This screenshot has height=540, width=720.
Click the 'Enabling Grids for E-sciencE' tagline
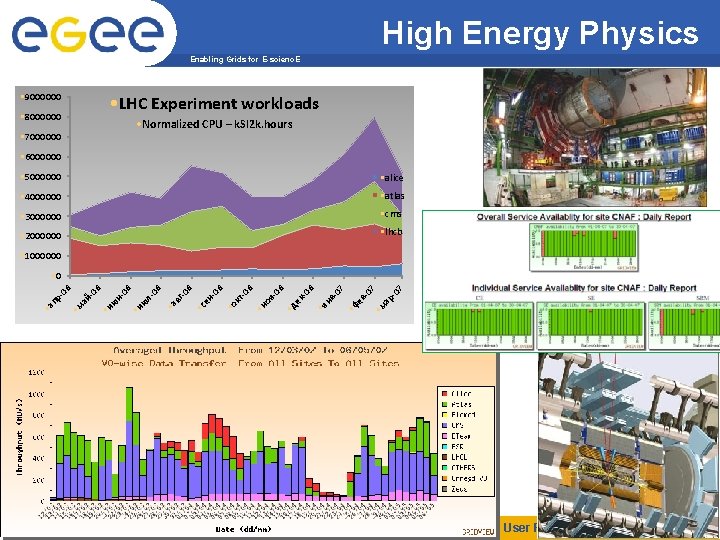click(x=245, y=59)
